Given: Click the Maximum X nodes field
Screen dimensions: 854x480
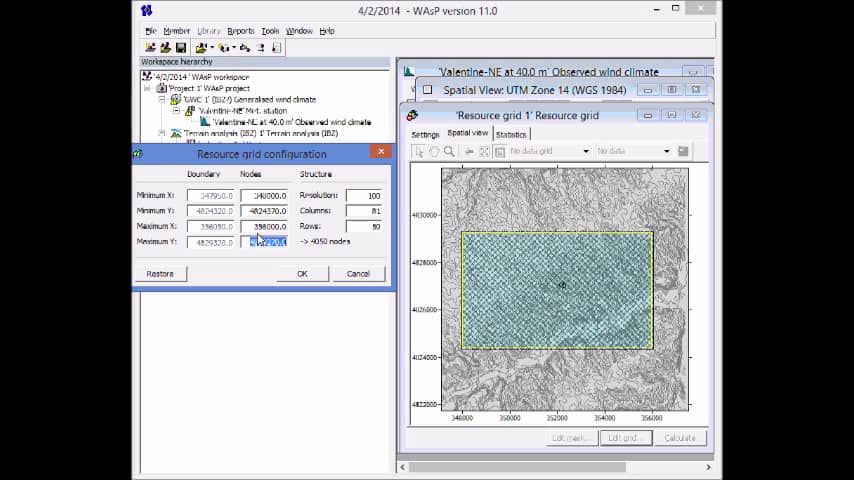Looking at the screenshot, I should click(264, 227).
